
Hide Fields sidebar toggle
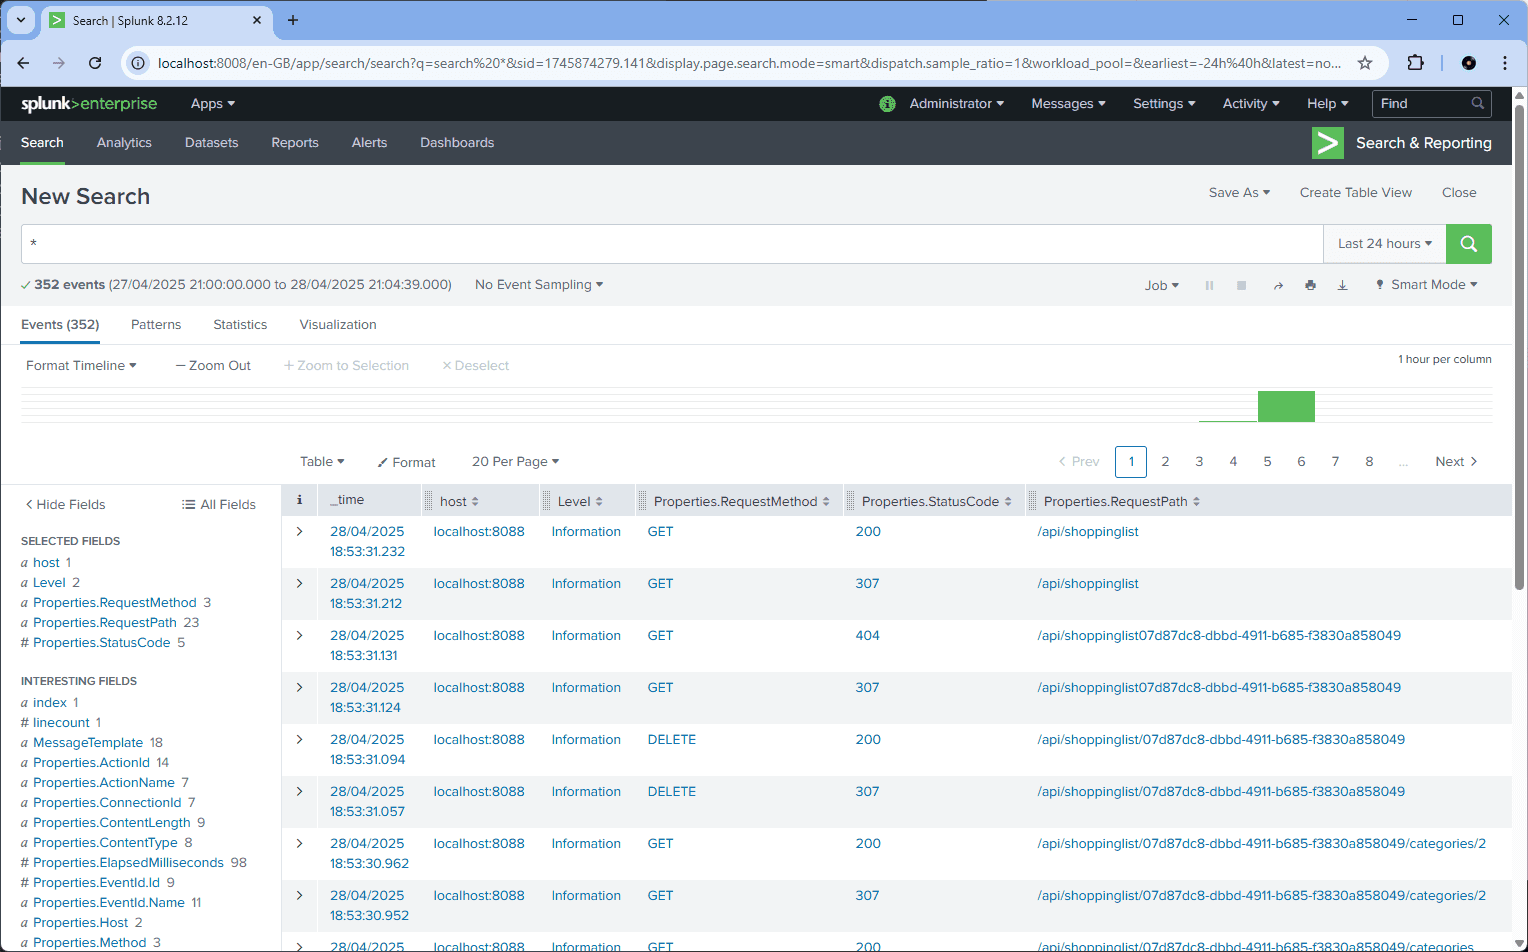tap(65, 505)
